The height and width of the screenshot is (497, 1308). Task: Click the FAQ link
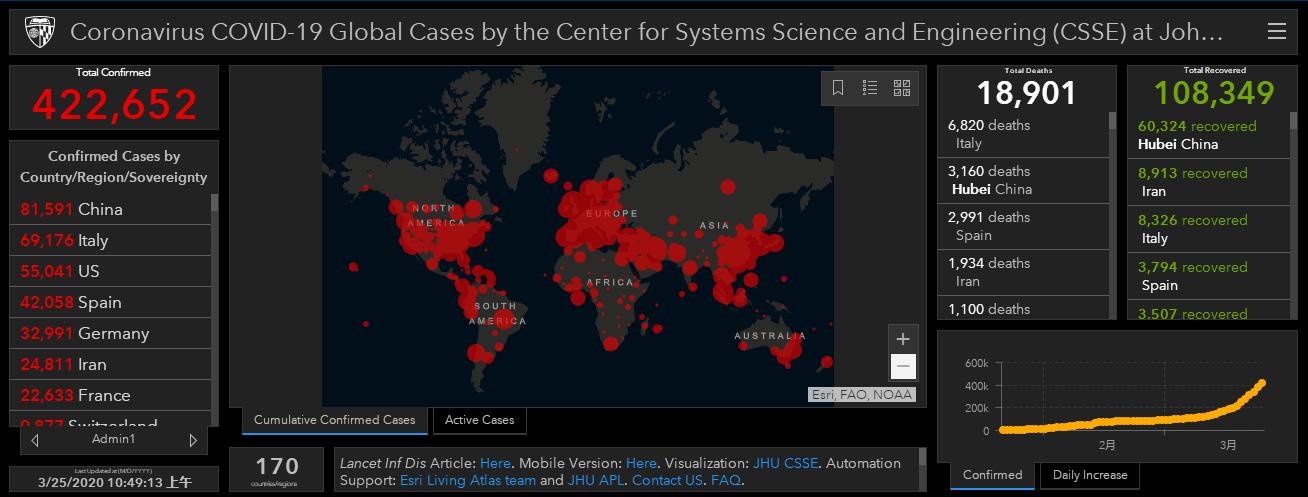[x=725, y=480]
